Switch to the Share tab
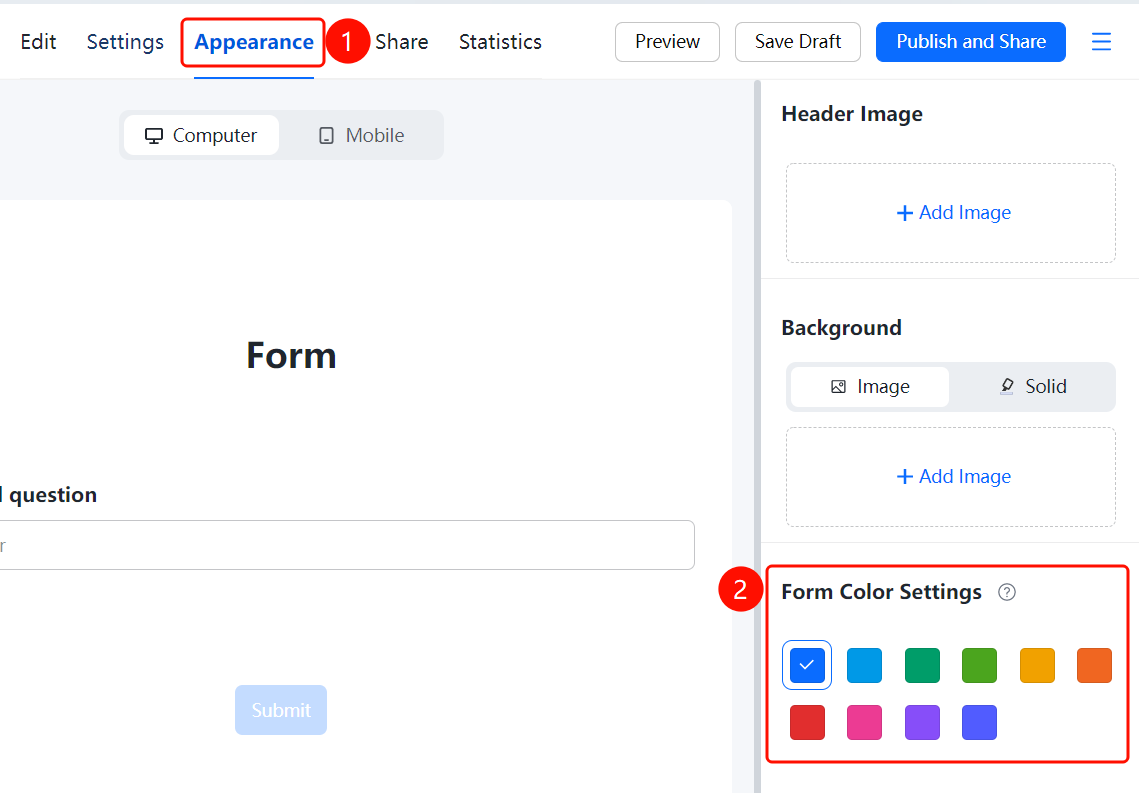 pos(402,42)
